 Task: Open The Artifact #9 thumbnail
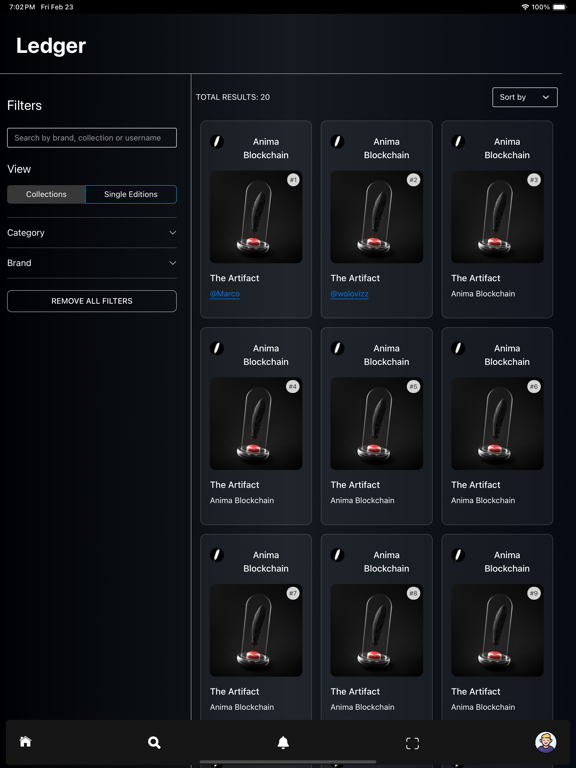click(x=497, y=630)
